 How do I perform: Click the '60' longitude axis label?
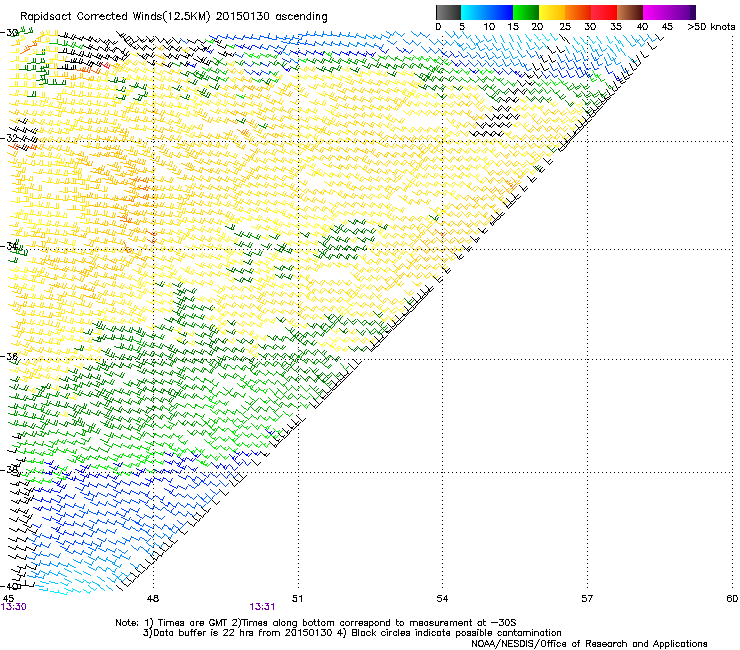click(x=732, y=599)
